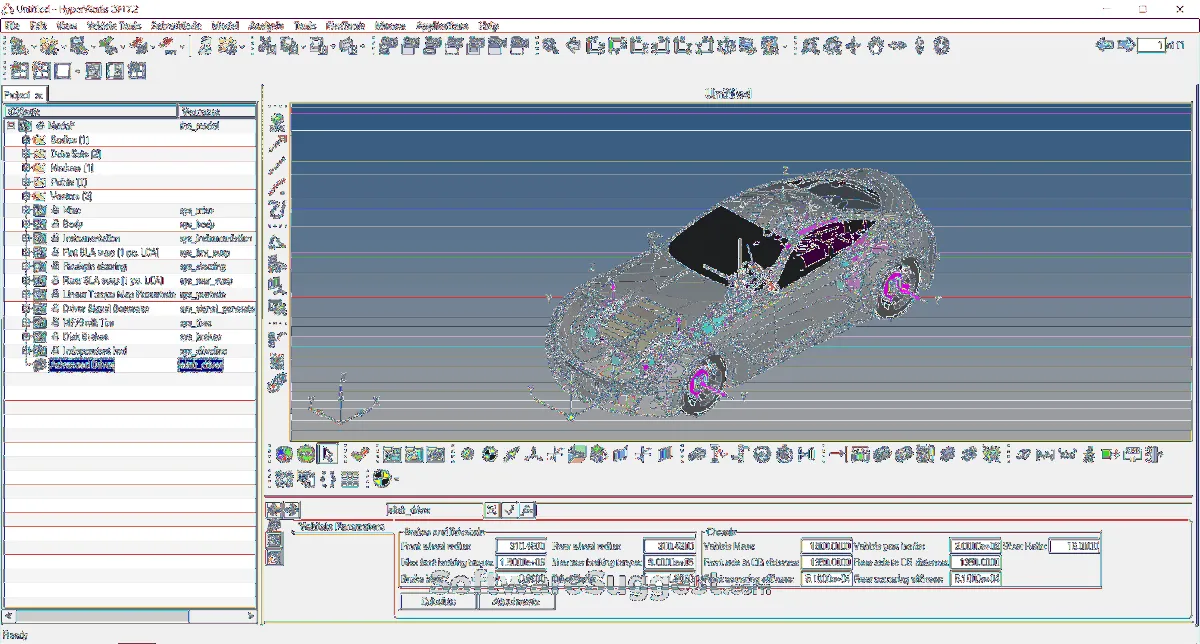The width and height of the screenshot is (1200, 644).
Task: Open the Vehicle Tools menu
Action: click(112, 24)
